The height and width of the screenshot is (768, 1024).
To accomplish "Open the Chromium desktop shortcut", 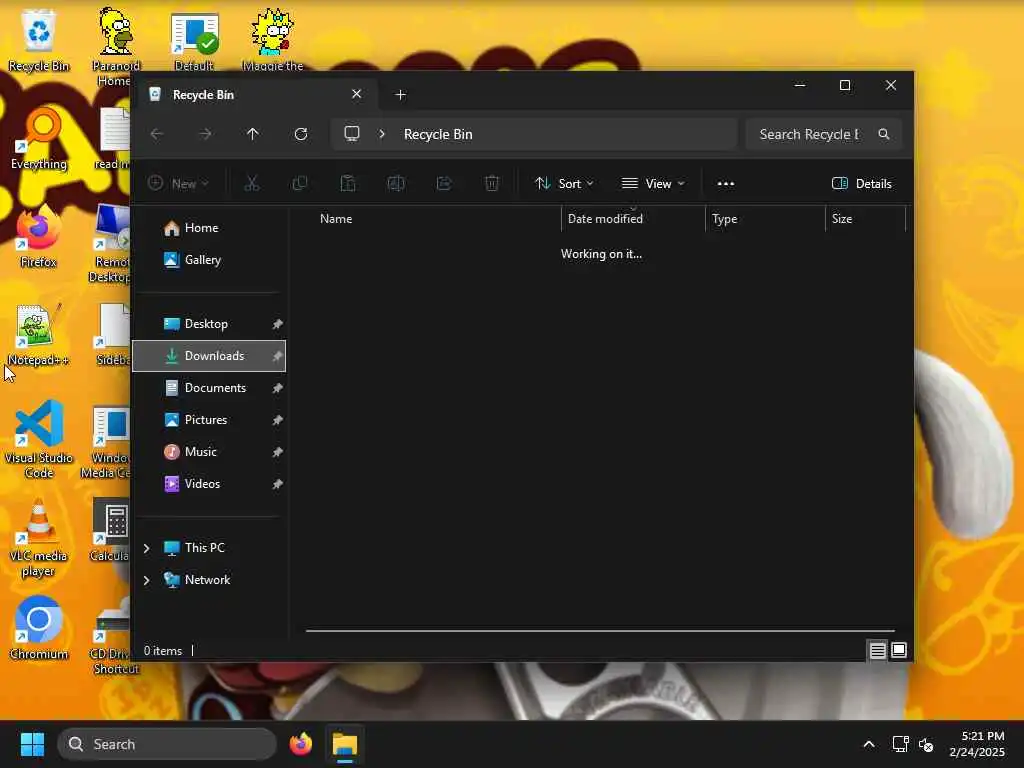I will (39, 628).
